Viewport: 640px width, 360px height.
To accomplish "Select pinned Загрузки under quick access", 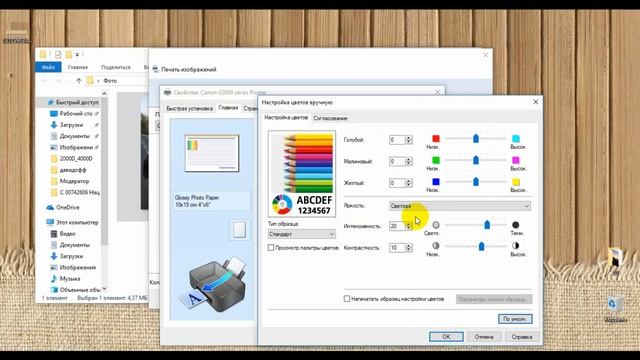I will click(x=71, y=125).
